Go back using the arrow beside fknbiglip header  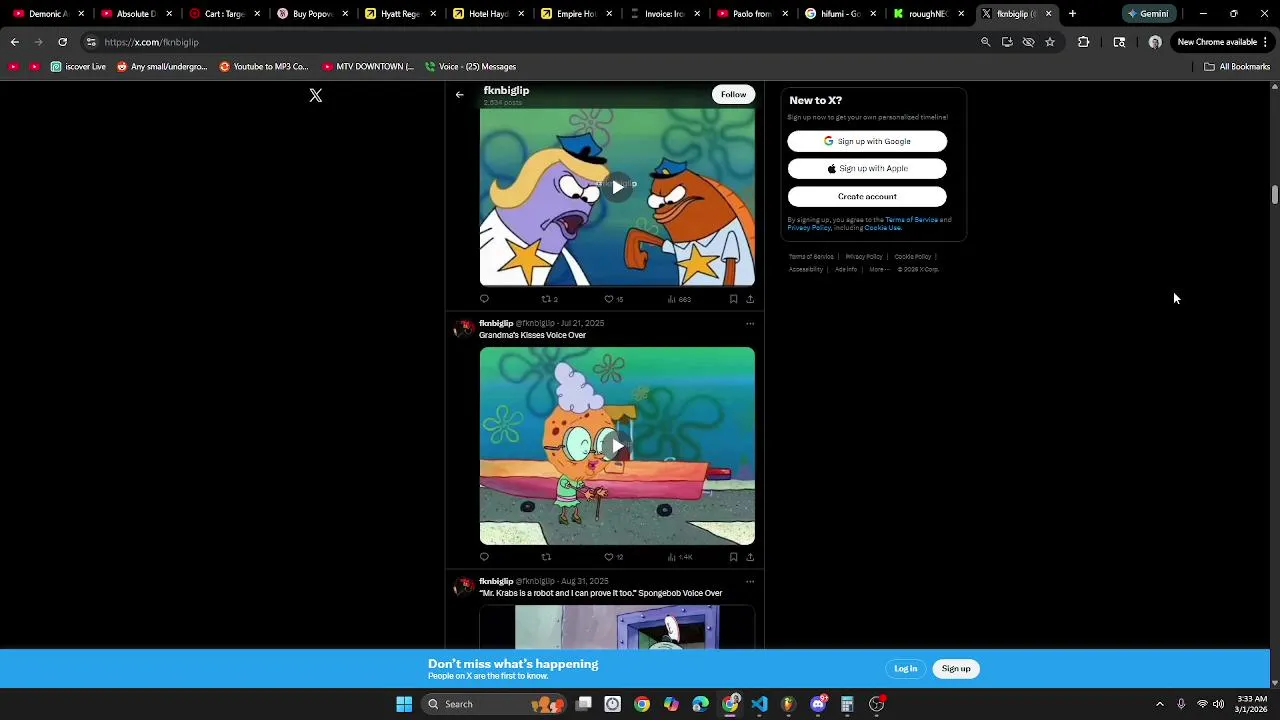click(x=459, y=95)
